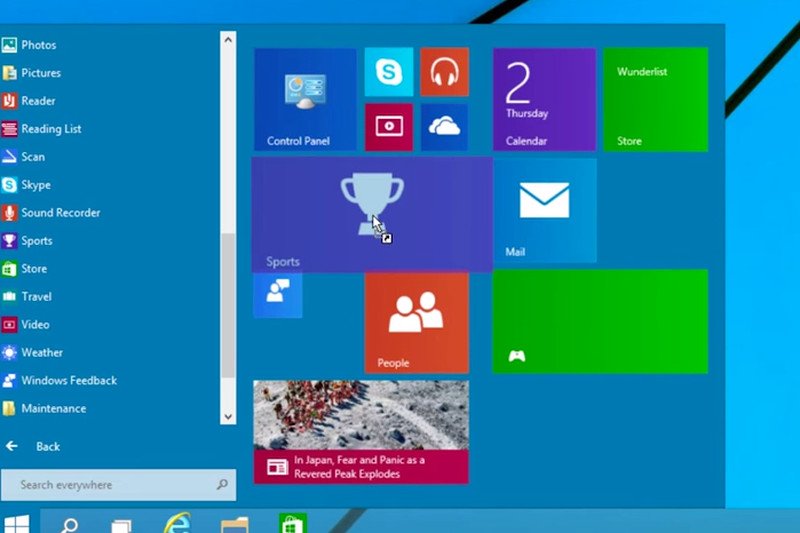
Task: Launch the Scan app
Action: [23, 157]
